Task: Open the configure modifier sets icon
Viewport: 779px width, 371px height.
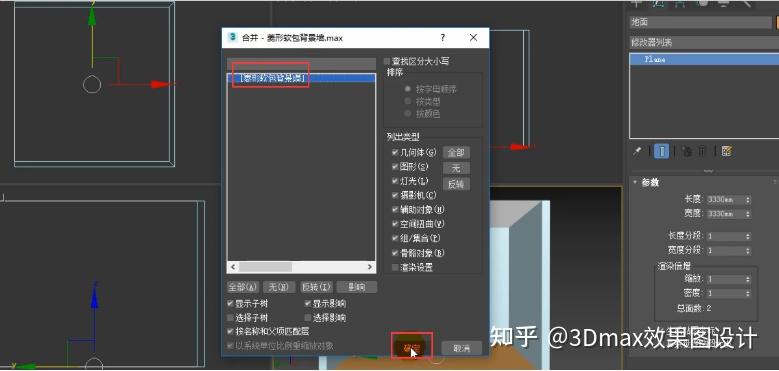Action: [727, 151]
